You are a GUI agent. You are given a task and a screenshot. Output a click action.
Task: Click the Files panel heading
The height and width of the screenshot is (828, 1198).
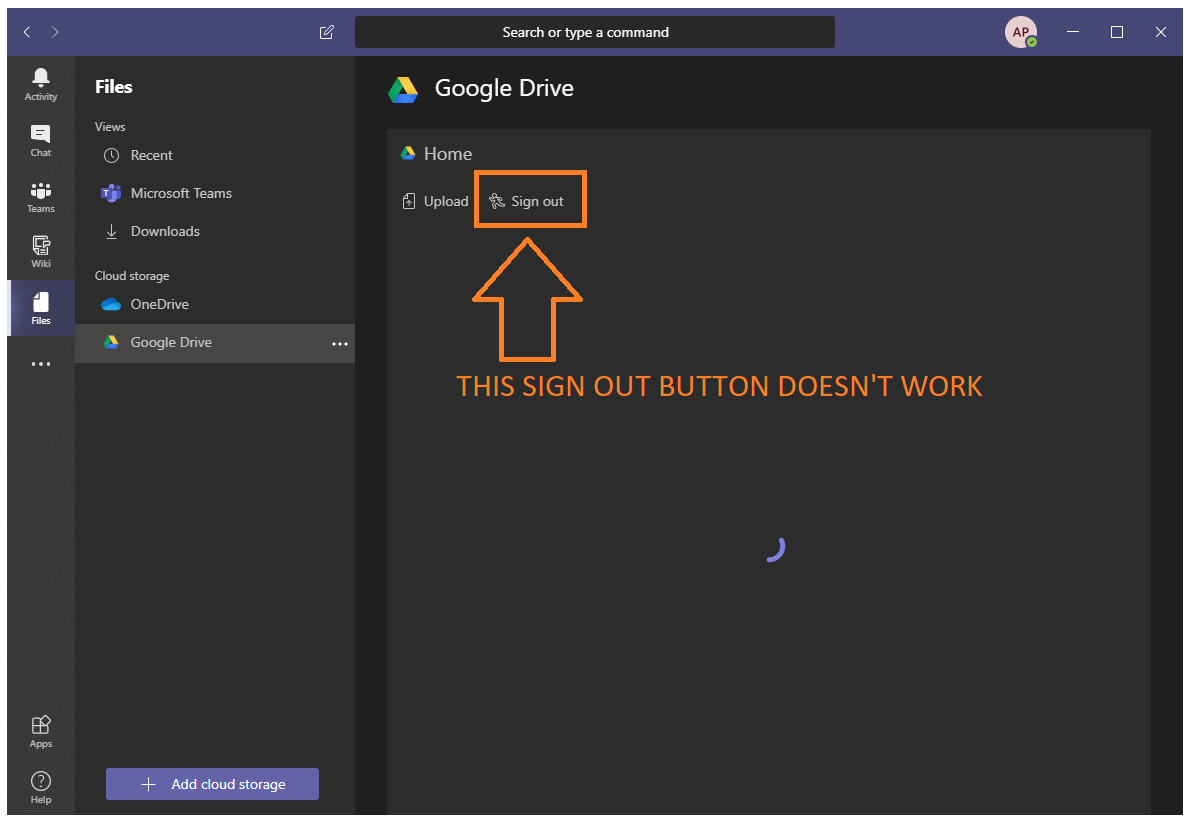[x=114, y=87]
